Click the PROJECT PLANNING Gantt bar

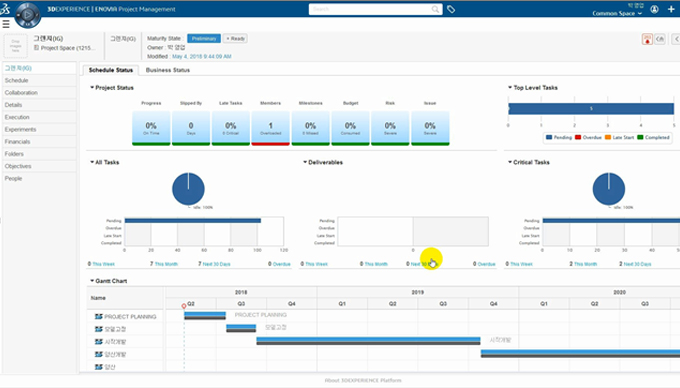click(205, 316)
